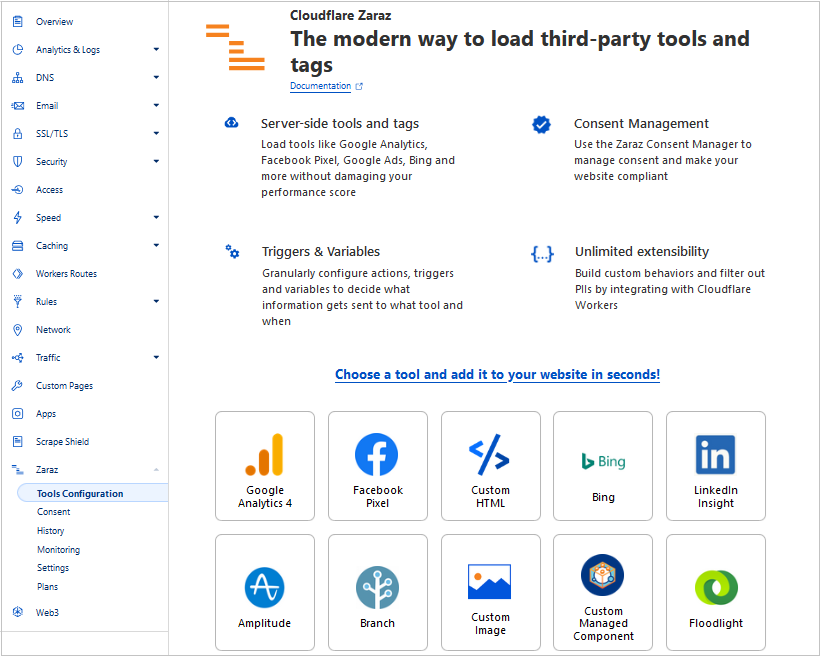Expand the SSL/TLS menu arrow
Screen dimensions: 820x656
[156, 133]
